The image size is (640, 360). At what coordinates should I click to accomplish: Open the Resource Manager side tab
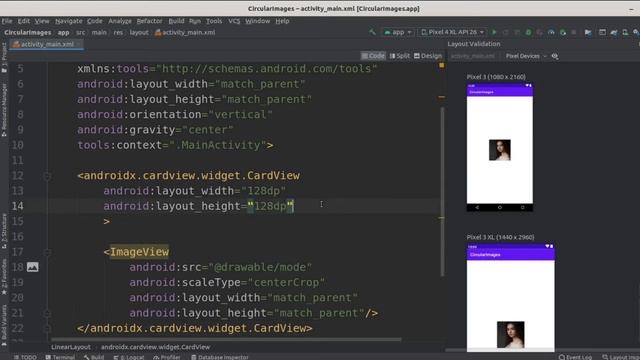click(x=4, y=110)
